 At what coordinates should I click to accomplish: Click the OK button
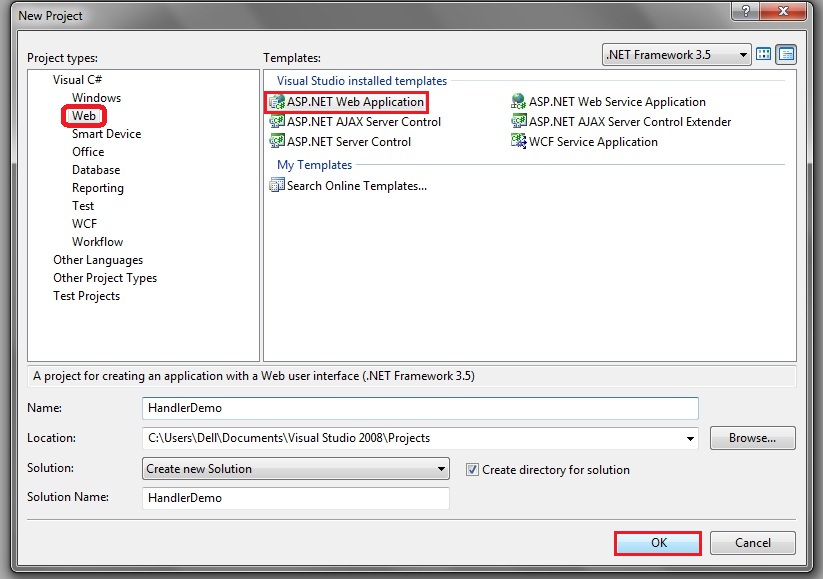tap(658, 543)
